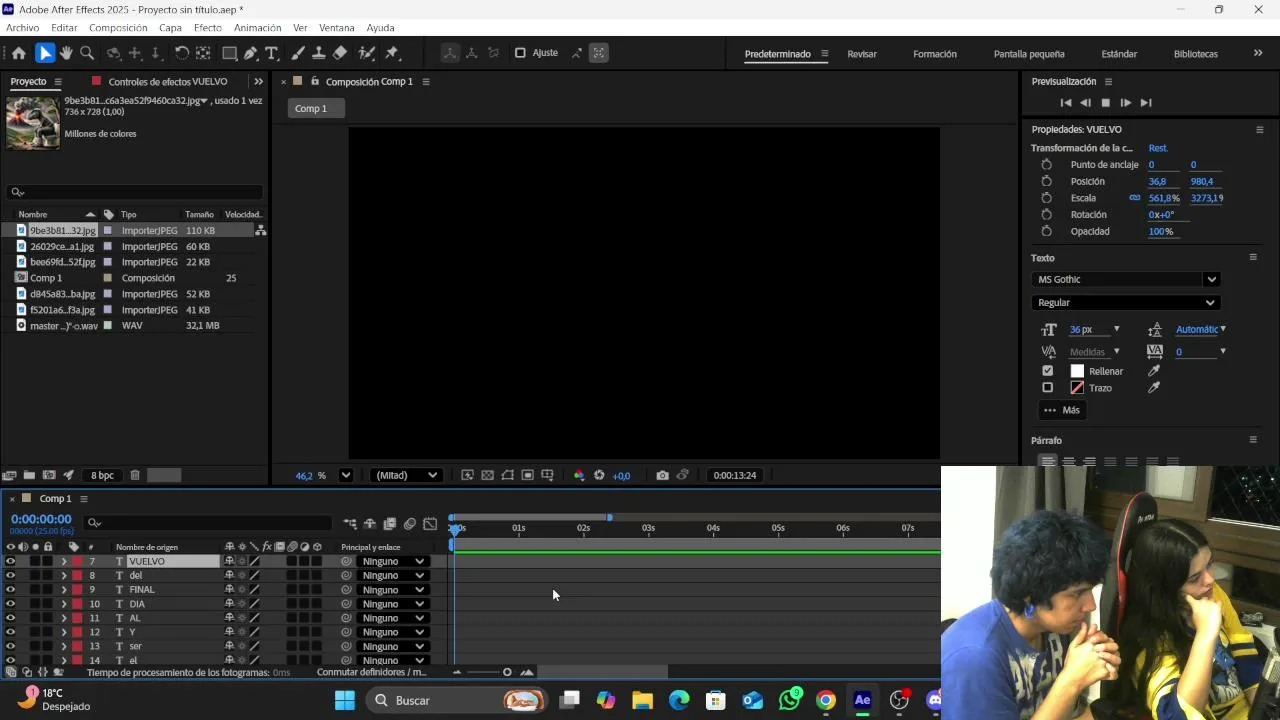Take a snapshot with the camera icon
Viewport: 1280px width, 720px height.
pos(662,476)
